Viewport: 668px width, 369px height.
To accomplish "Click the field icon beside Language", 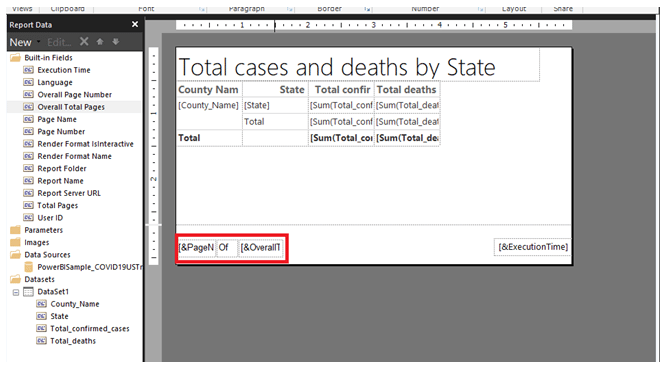I will coord(29,82).
